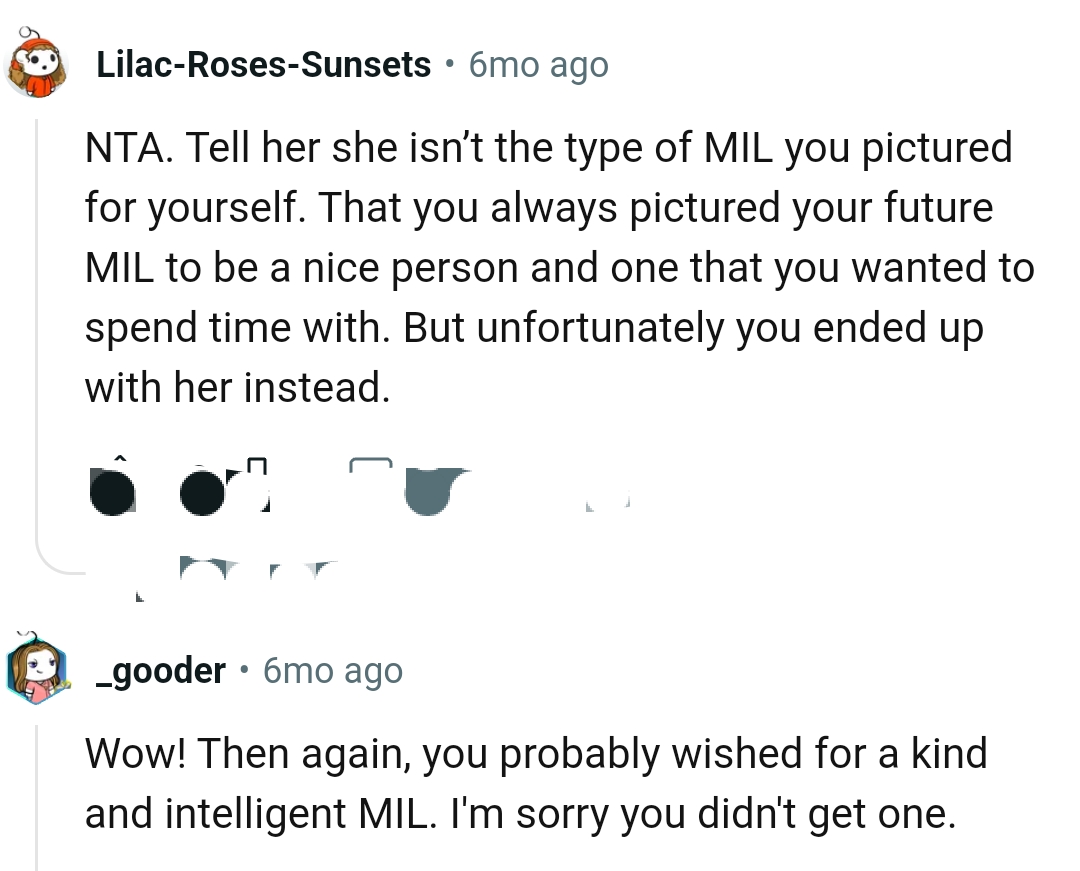Click the 6mo ago timestamp on _gooder's comment
Screen dimensions: 1080x871
(332, 670)
